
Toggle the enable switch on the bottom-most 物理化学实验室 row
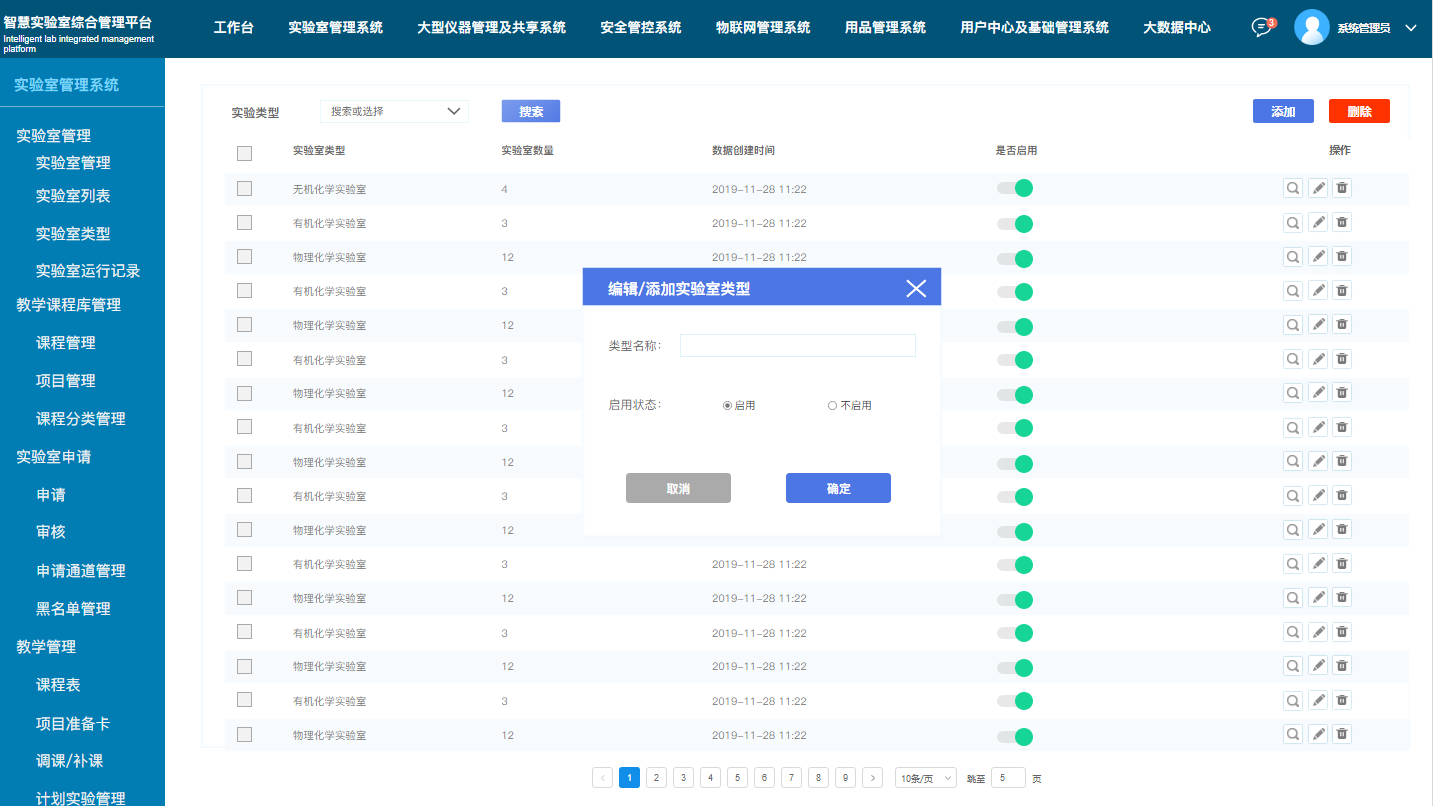[x=1014, y=736]
